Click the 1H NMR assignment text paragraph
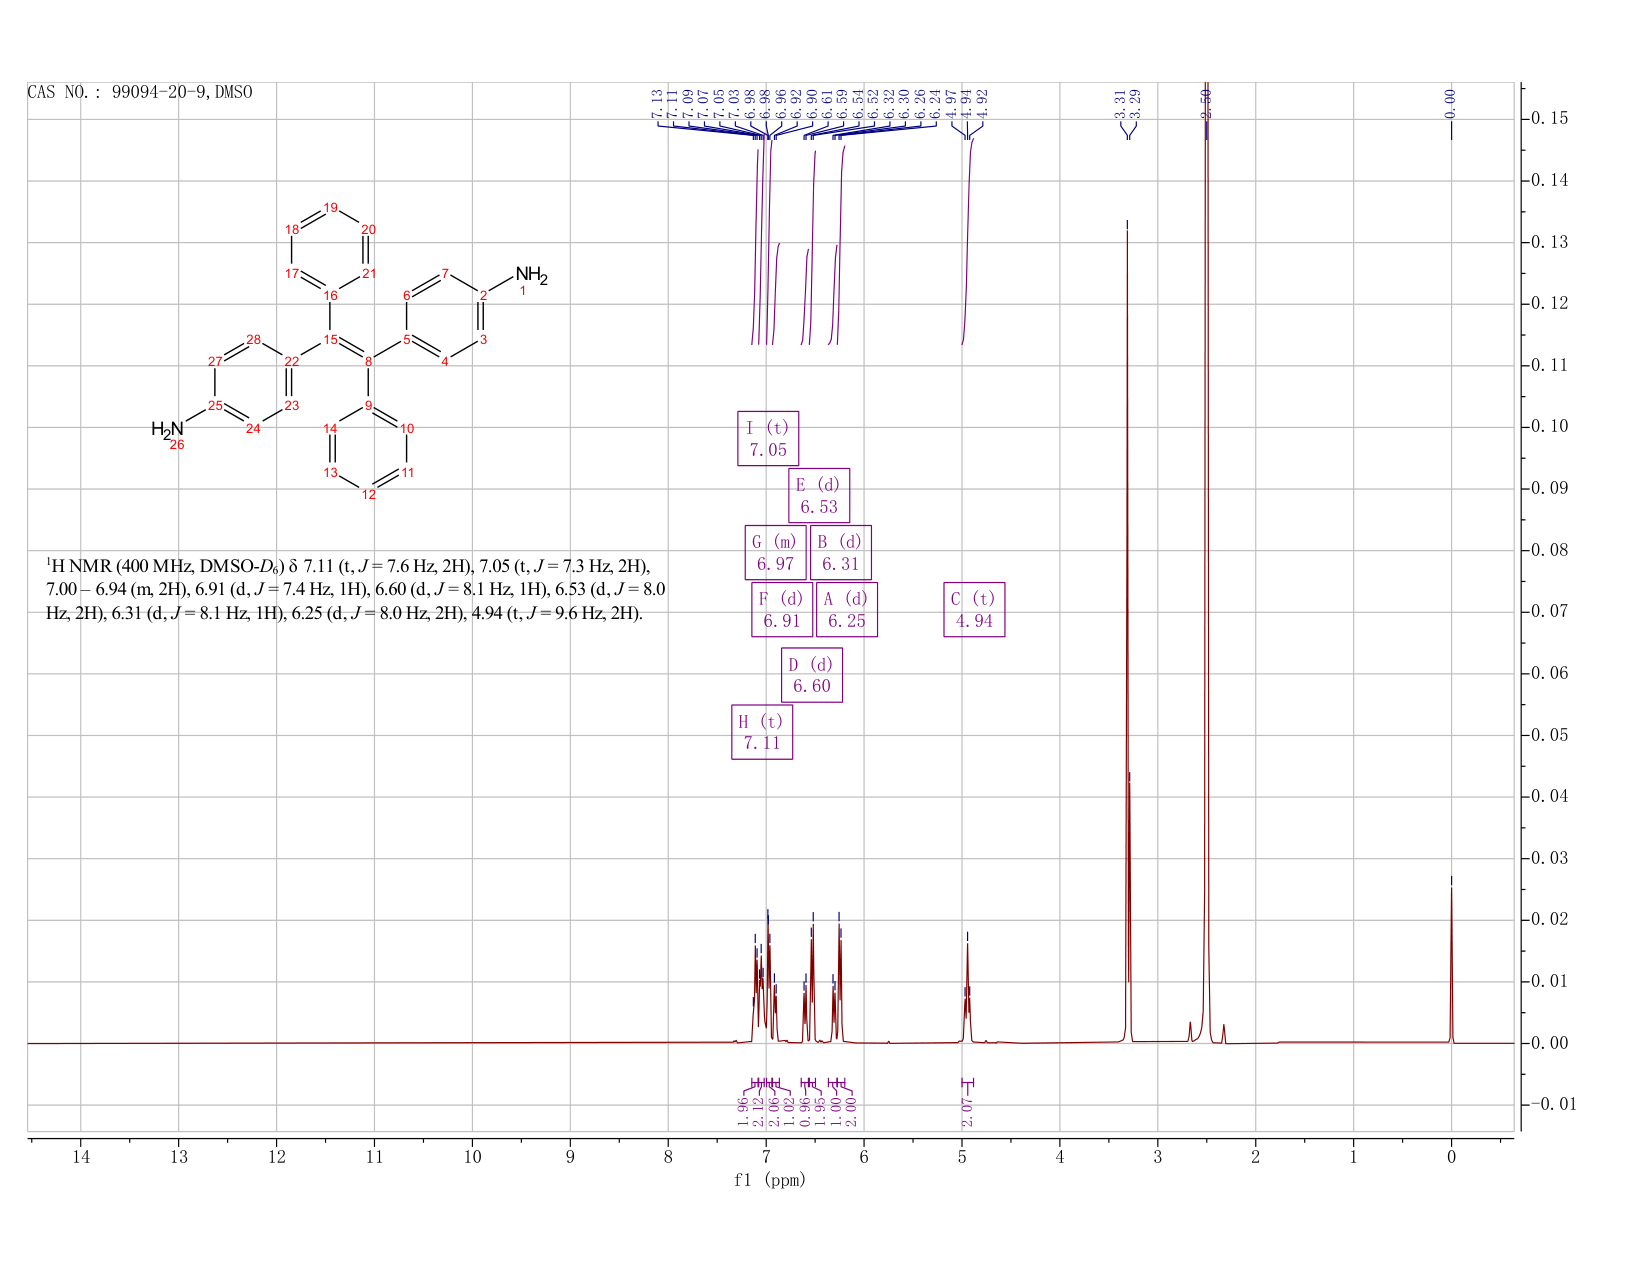 point(356,589)
